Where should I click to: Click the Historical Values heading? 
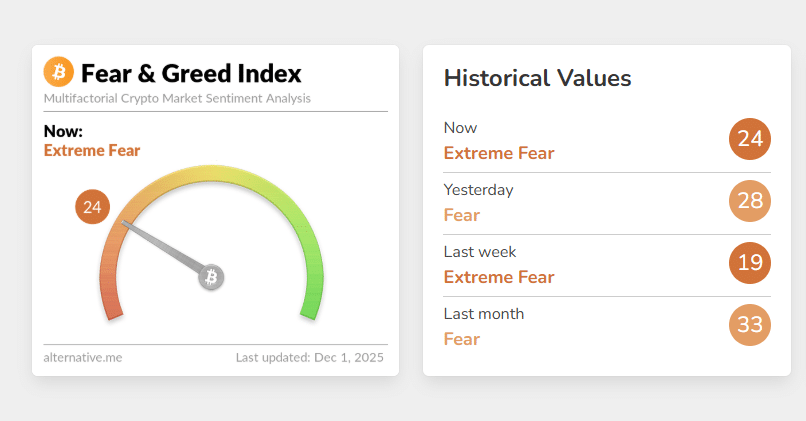tap(537, 78)
